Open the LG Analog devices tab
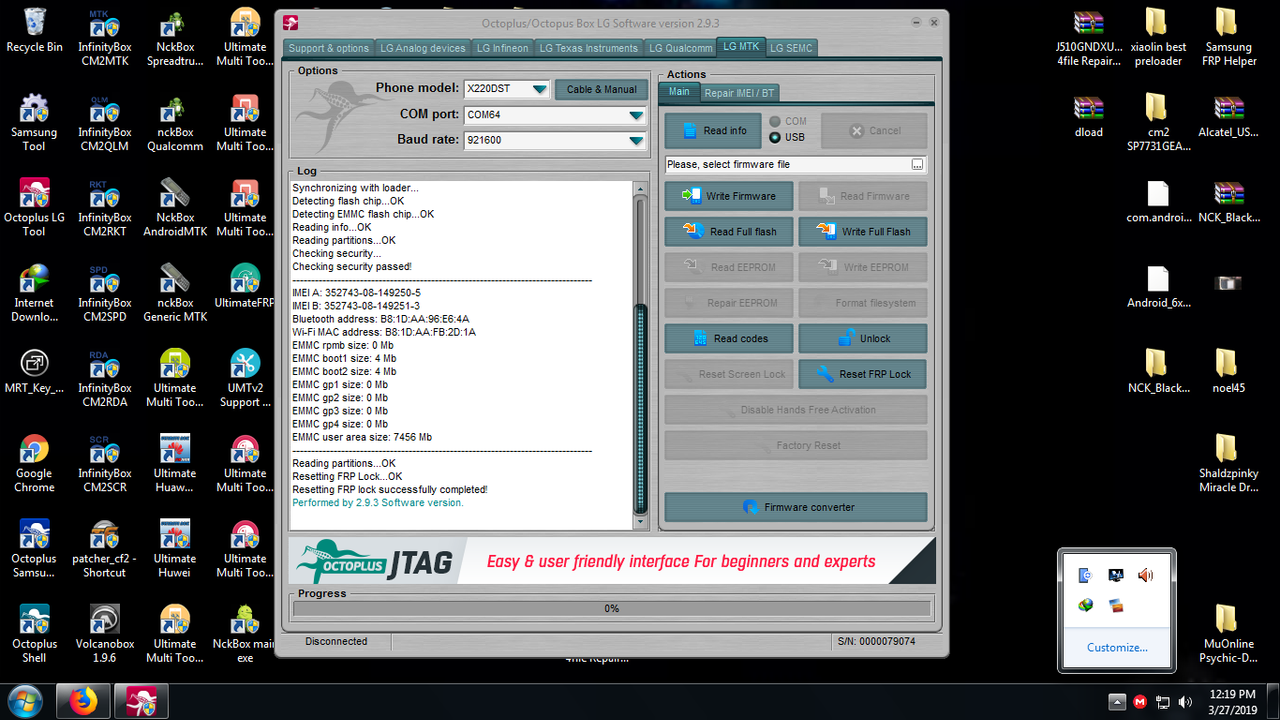 [422, 48]
